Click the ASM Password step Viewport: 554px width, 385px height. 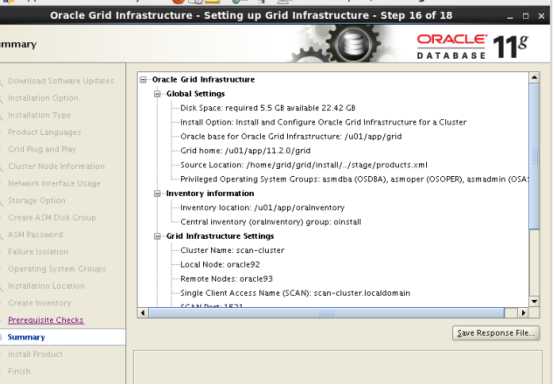click(35, 235)
